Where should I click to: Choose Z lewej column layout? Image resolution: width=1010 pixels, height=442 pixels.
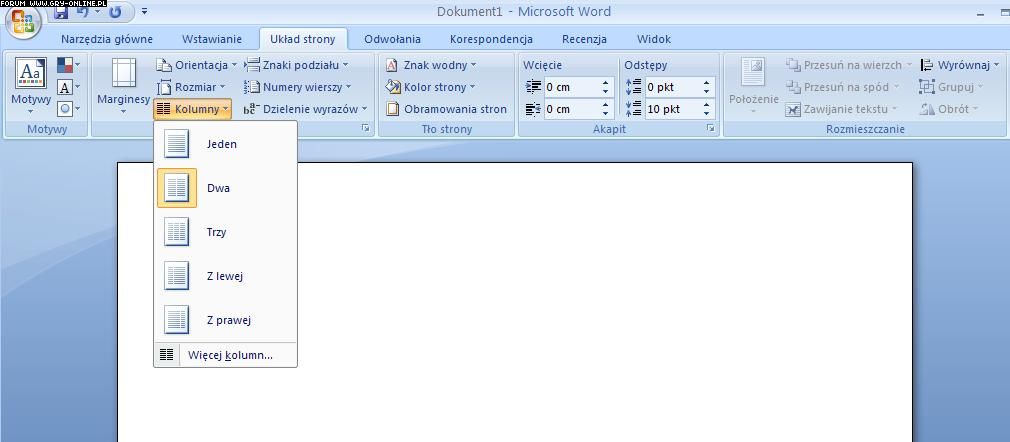[x=225, y=276]
